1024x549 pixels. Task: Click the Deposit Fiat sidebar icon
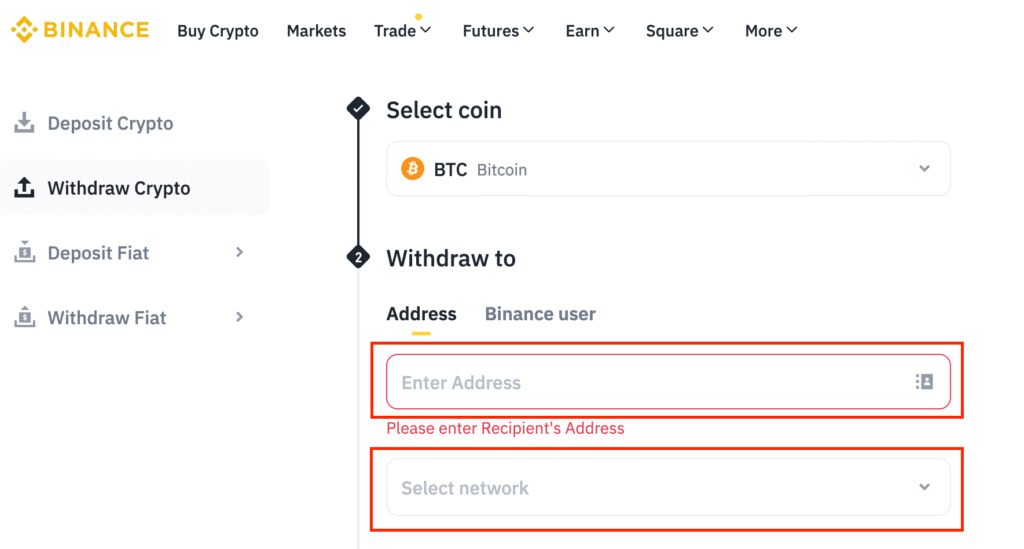pyautogui.click(x=24, y=253)
